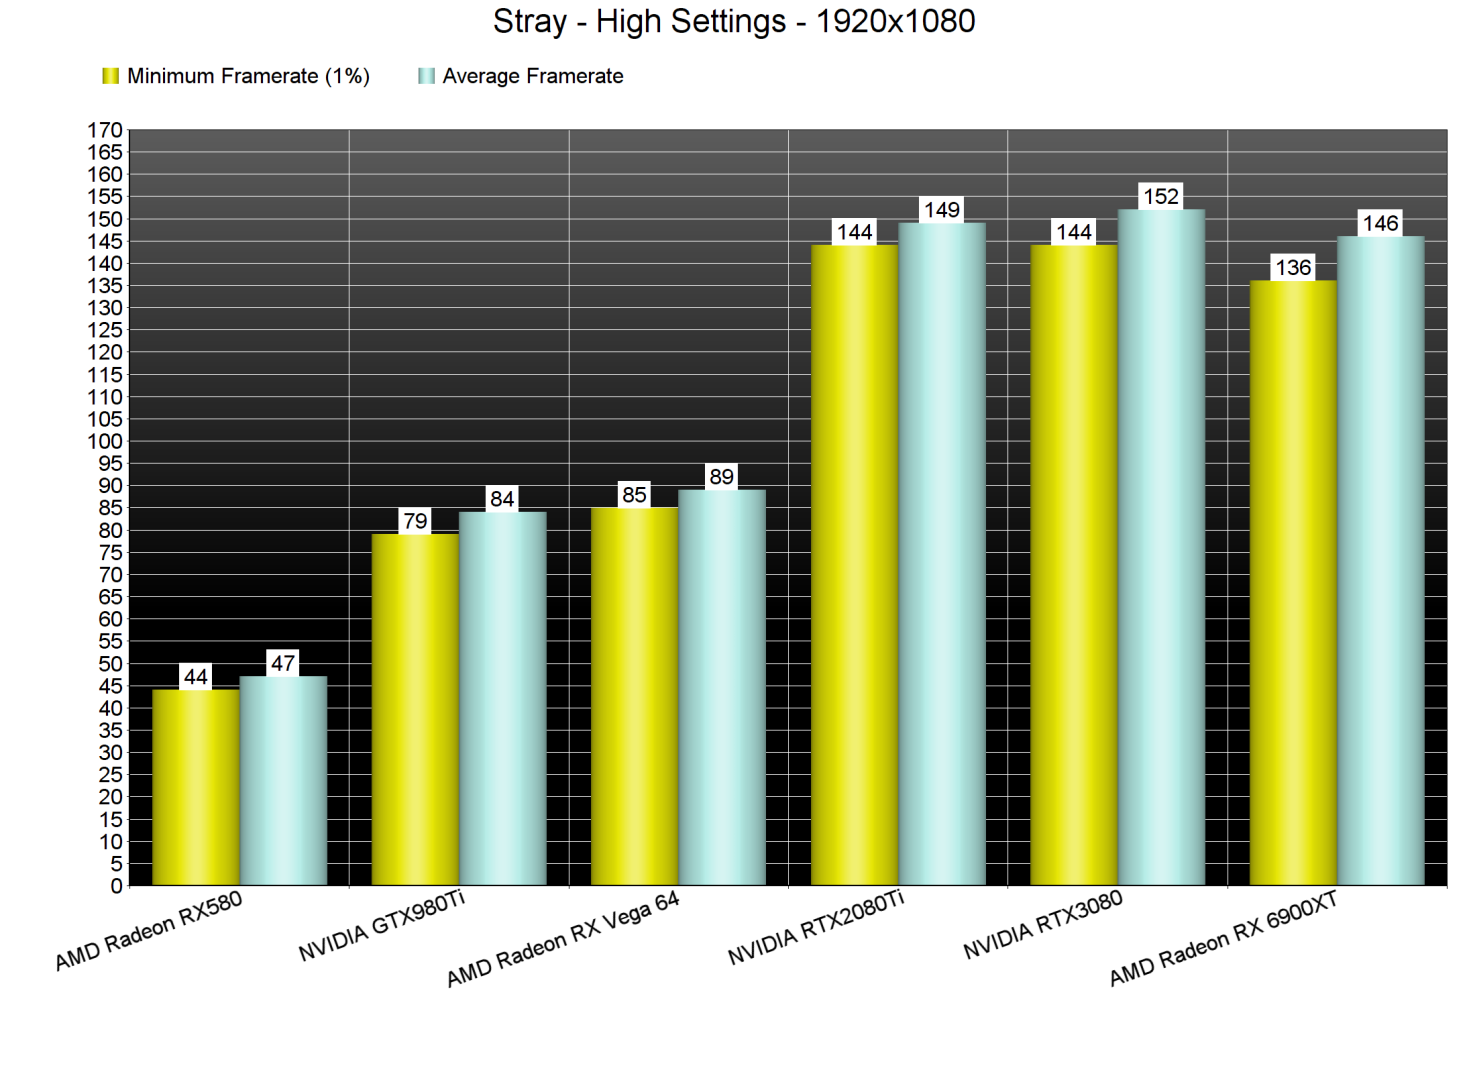Click the yellow Minimum Framerate legend swatch
The image size is (1469, 1080).
pyautogui.click(x=110, y=76)
